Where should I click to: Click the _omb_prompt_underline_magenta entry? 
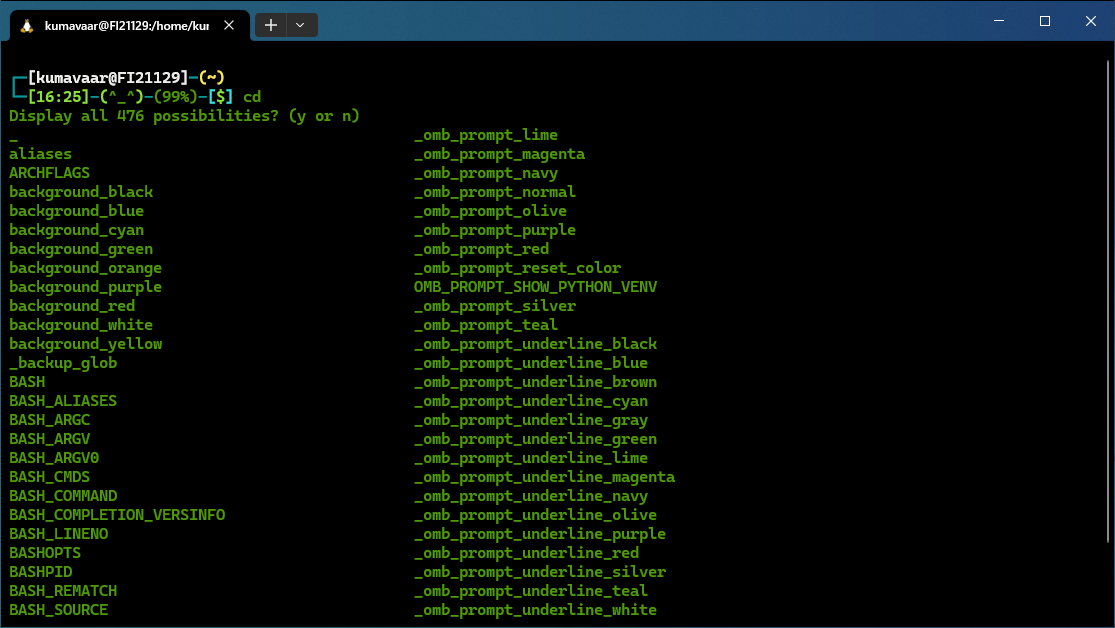pyautogui.click(x=544, y=476)
